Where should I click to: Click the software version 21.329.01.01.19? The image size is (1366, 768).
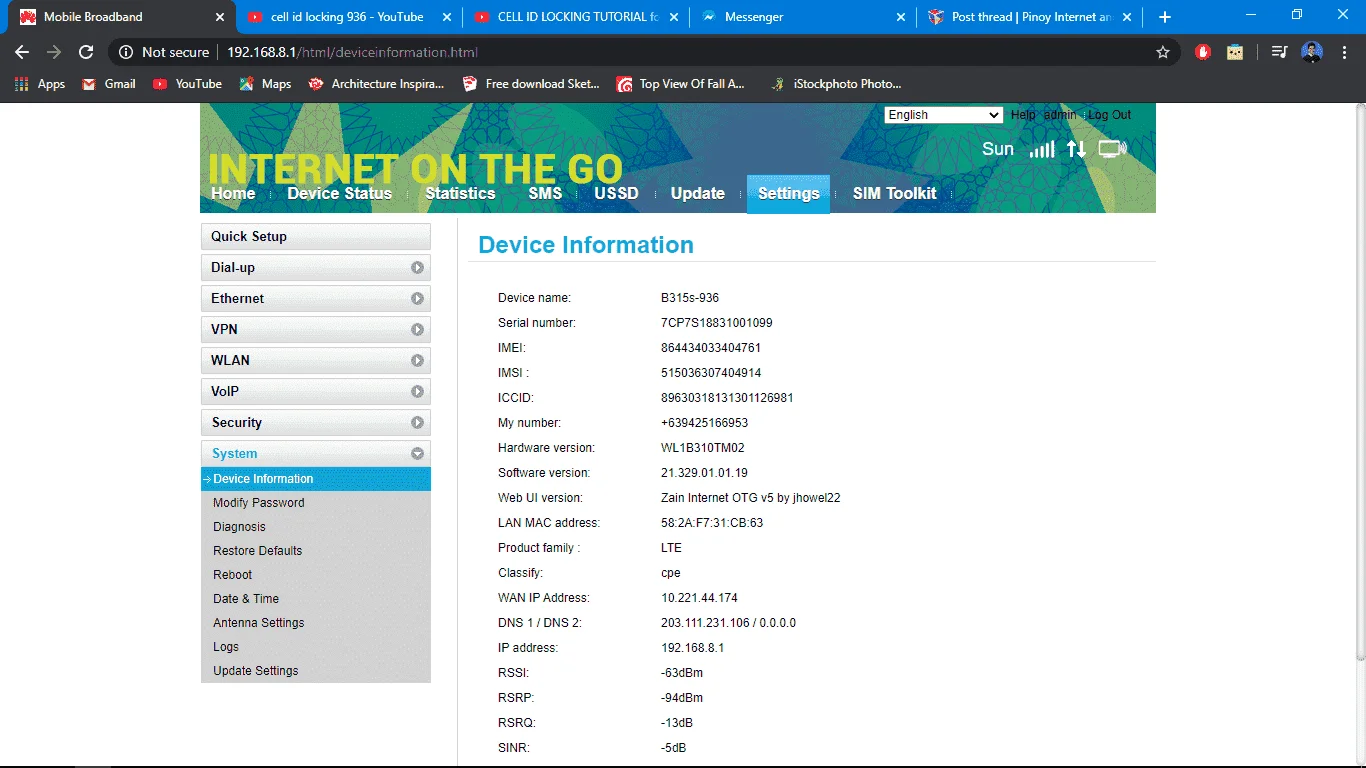pos(704,473)
